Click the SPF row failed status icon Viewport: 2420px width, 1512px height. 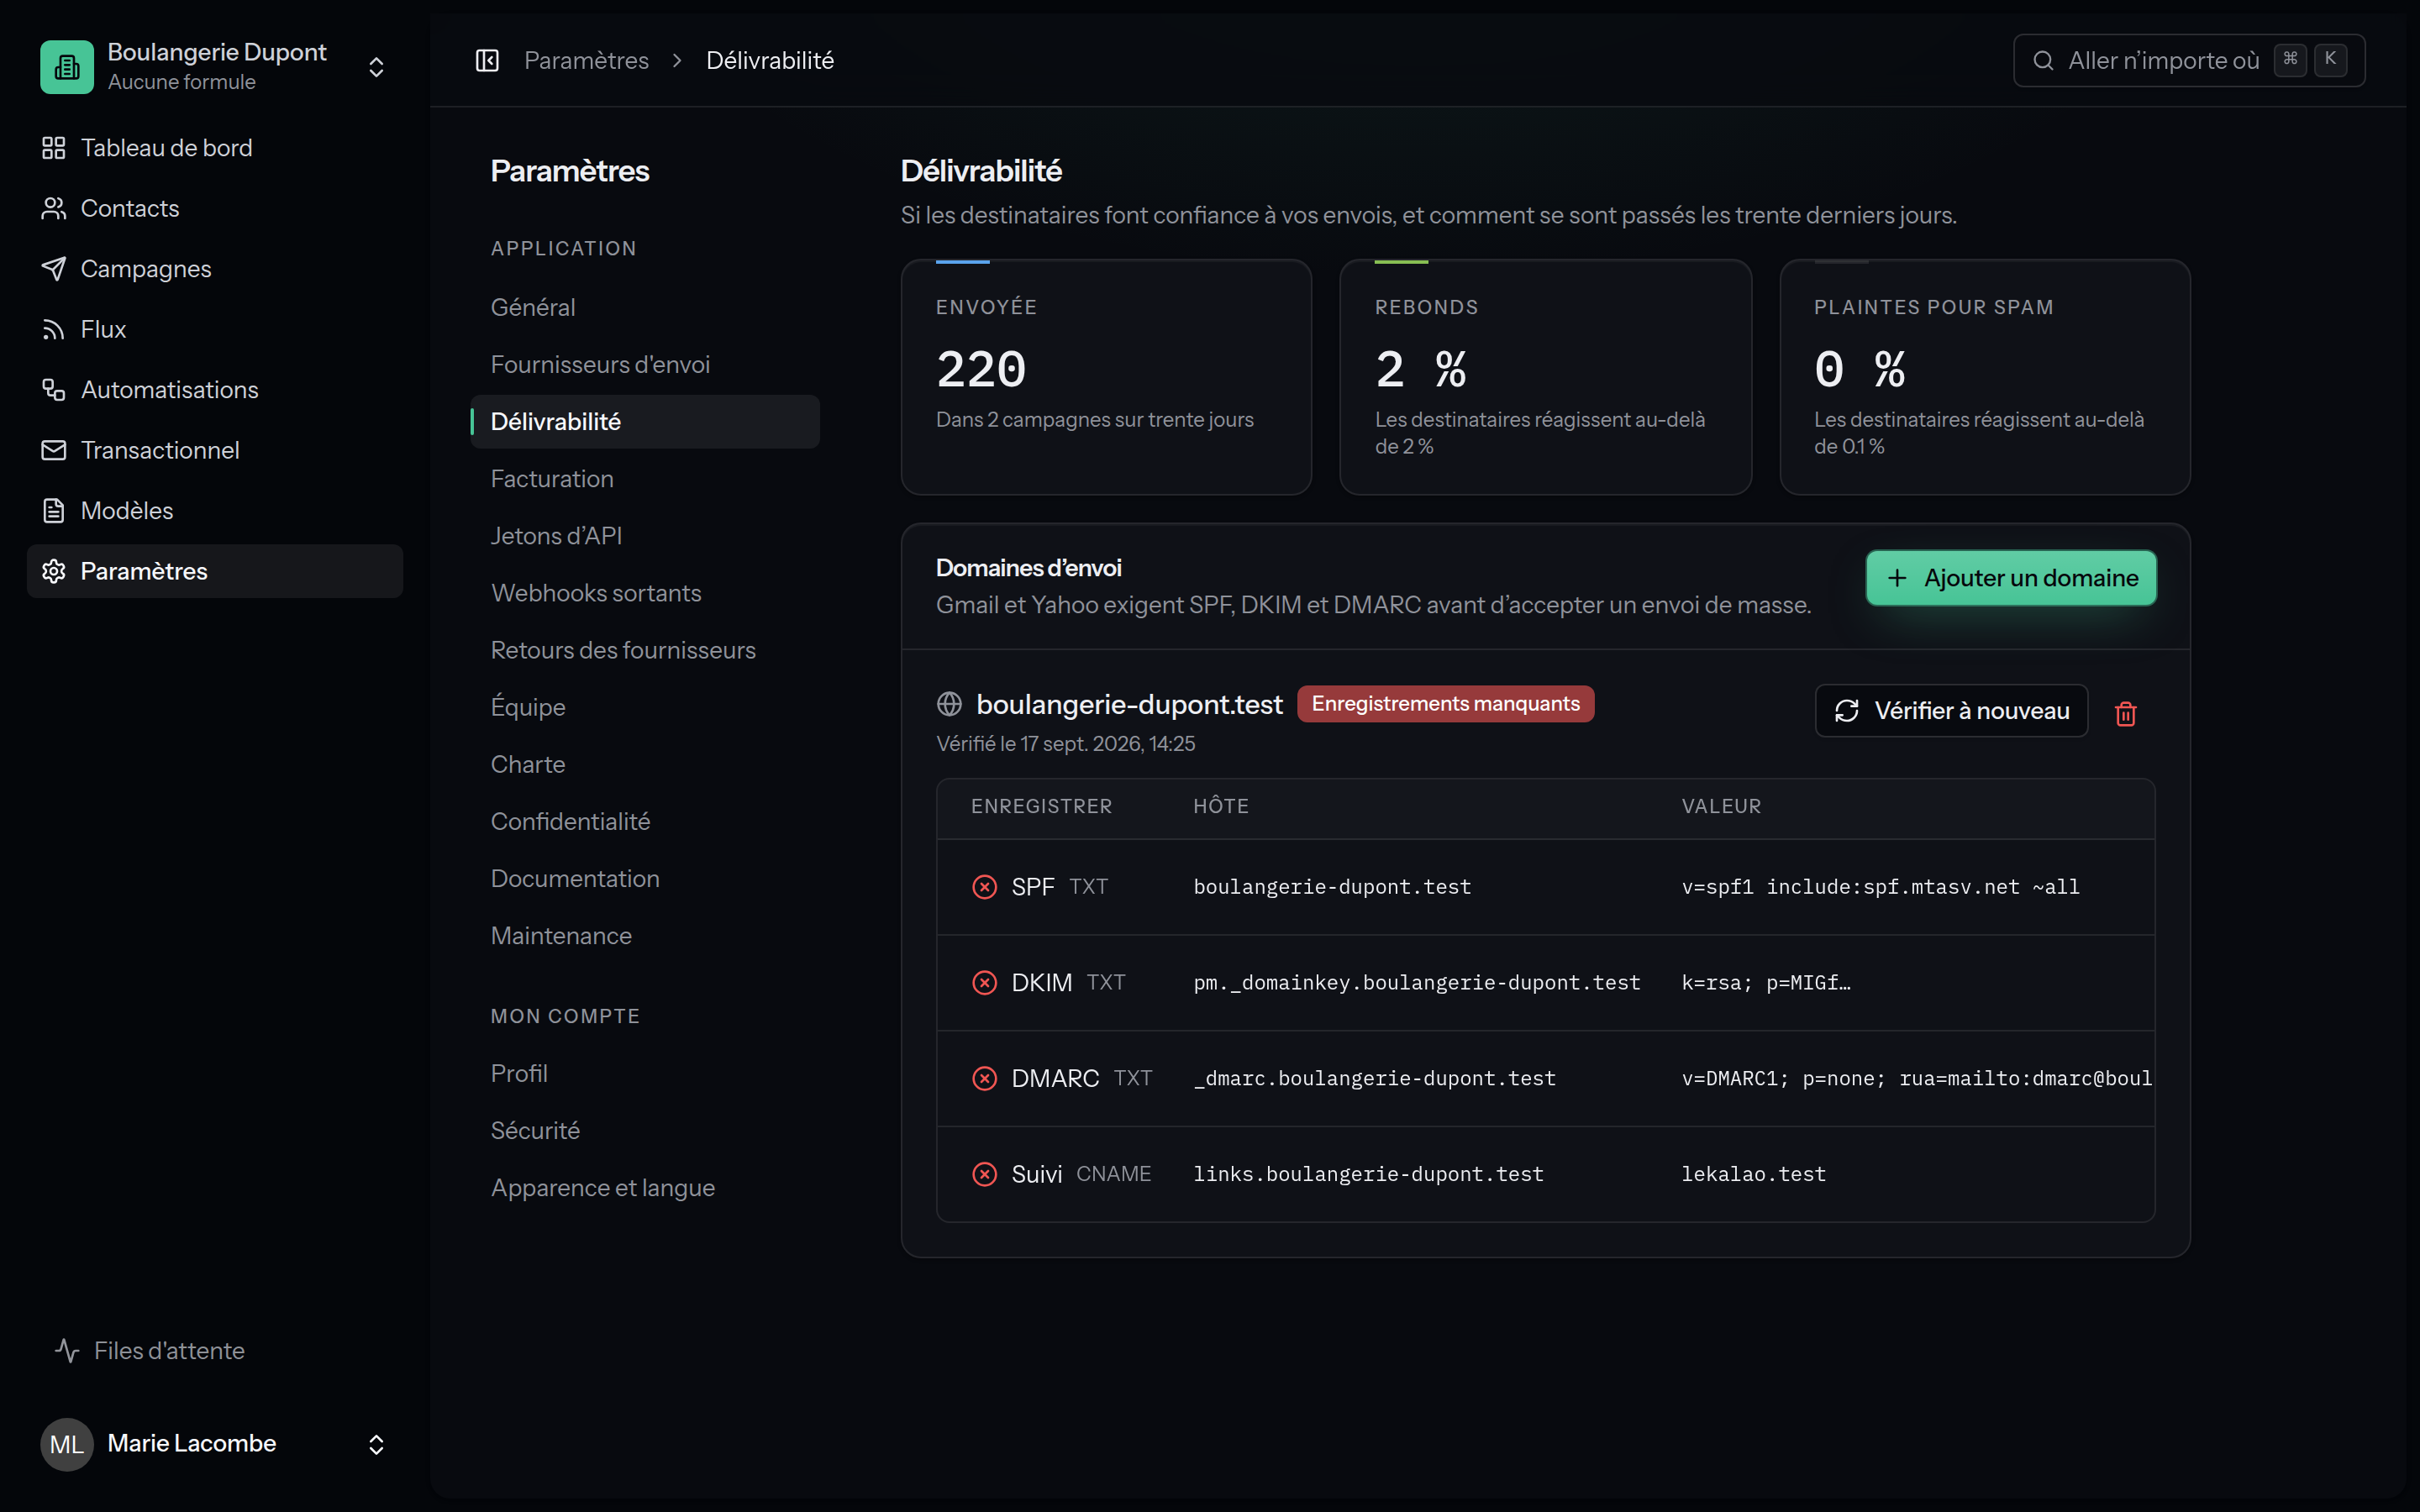[x=985, y=887]
